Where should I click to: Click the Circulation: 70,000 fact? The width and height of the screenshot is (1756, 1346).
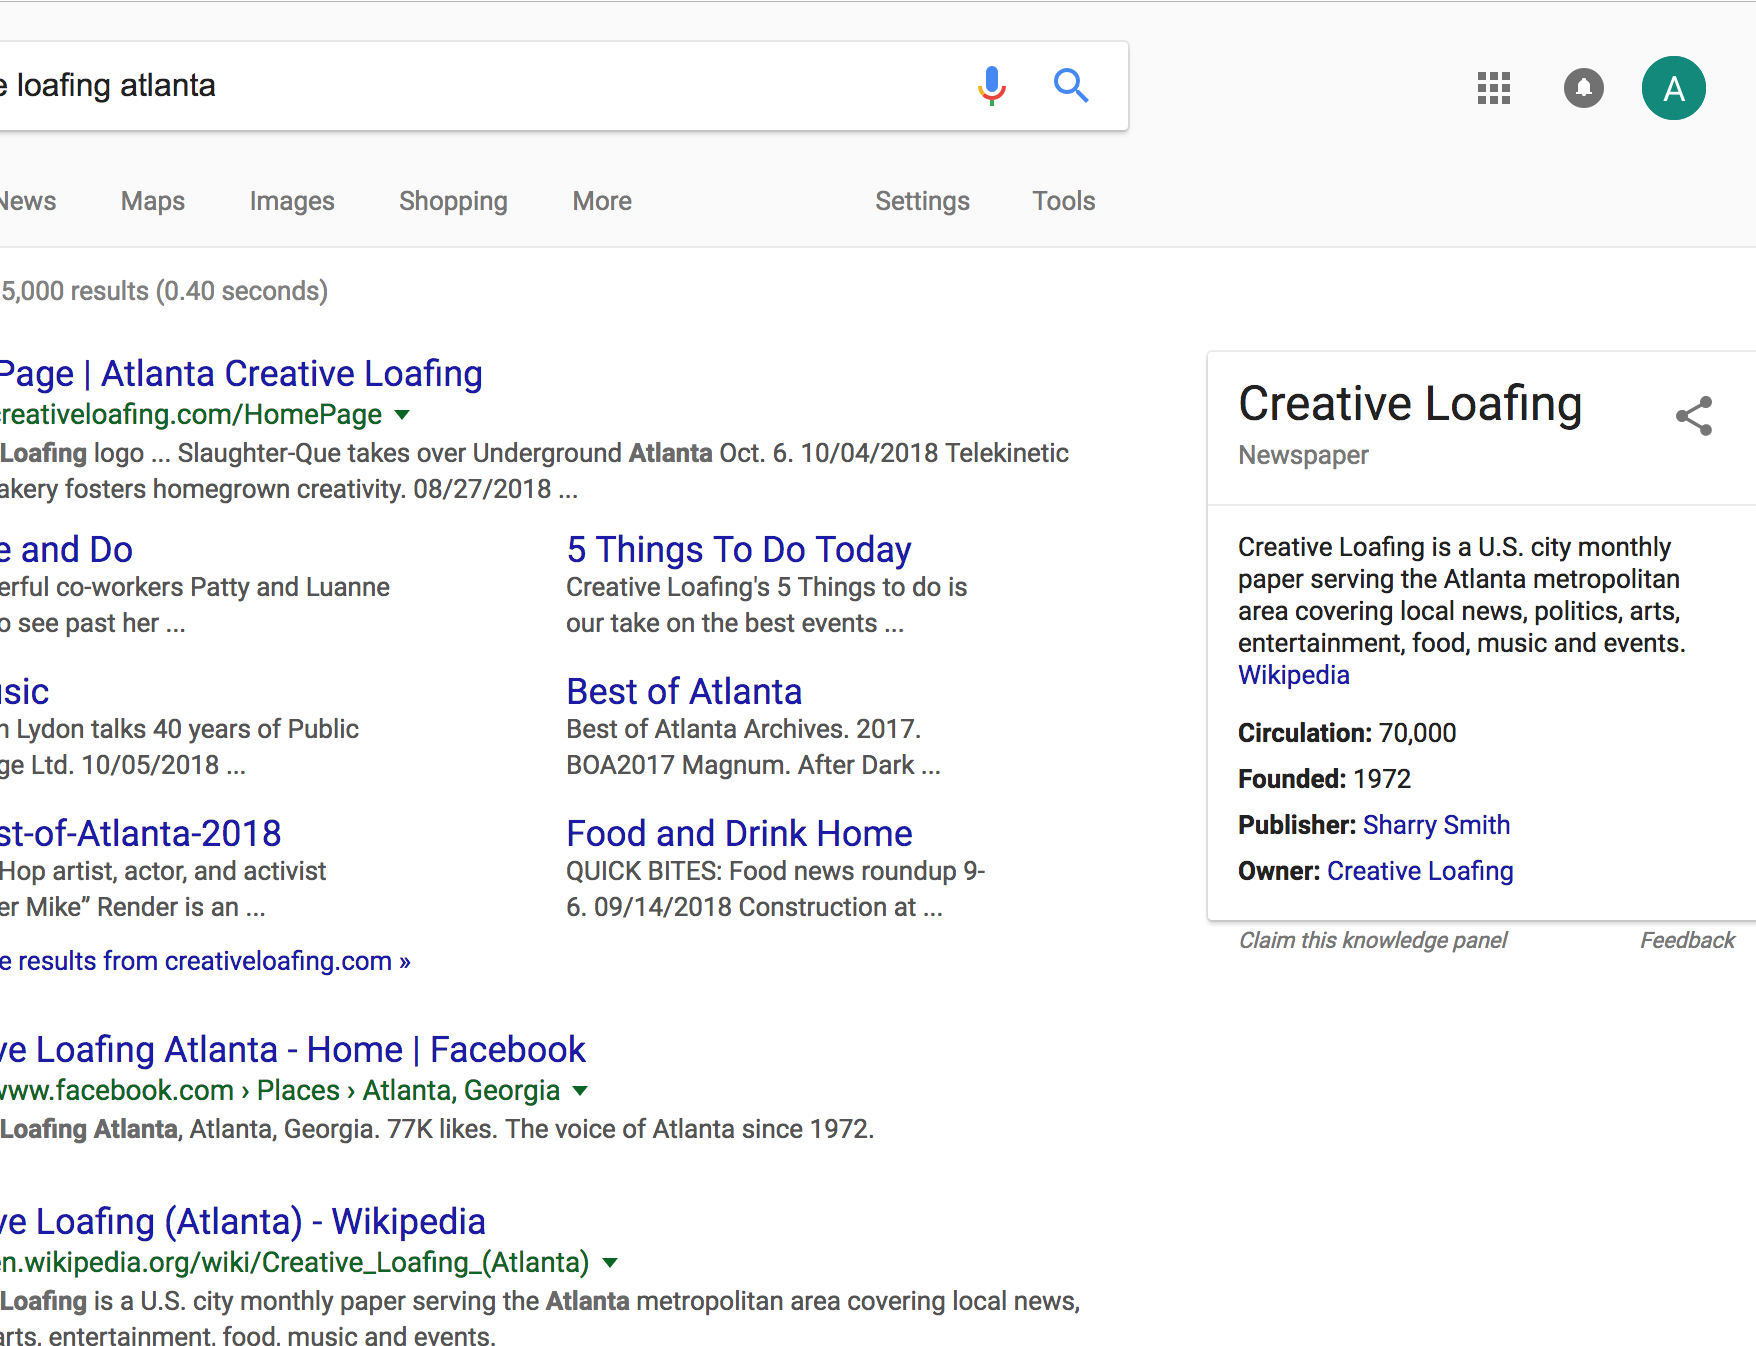1347,733
